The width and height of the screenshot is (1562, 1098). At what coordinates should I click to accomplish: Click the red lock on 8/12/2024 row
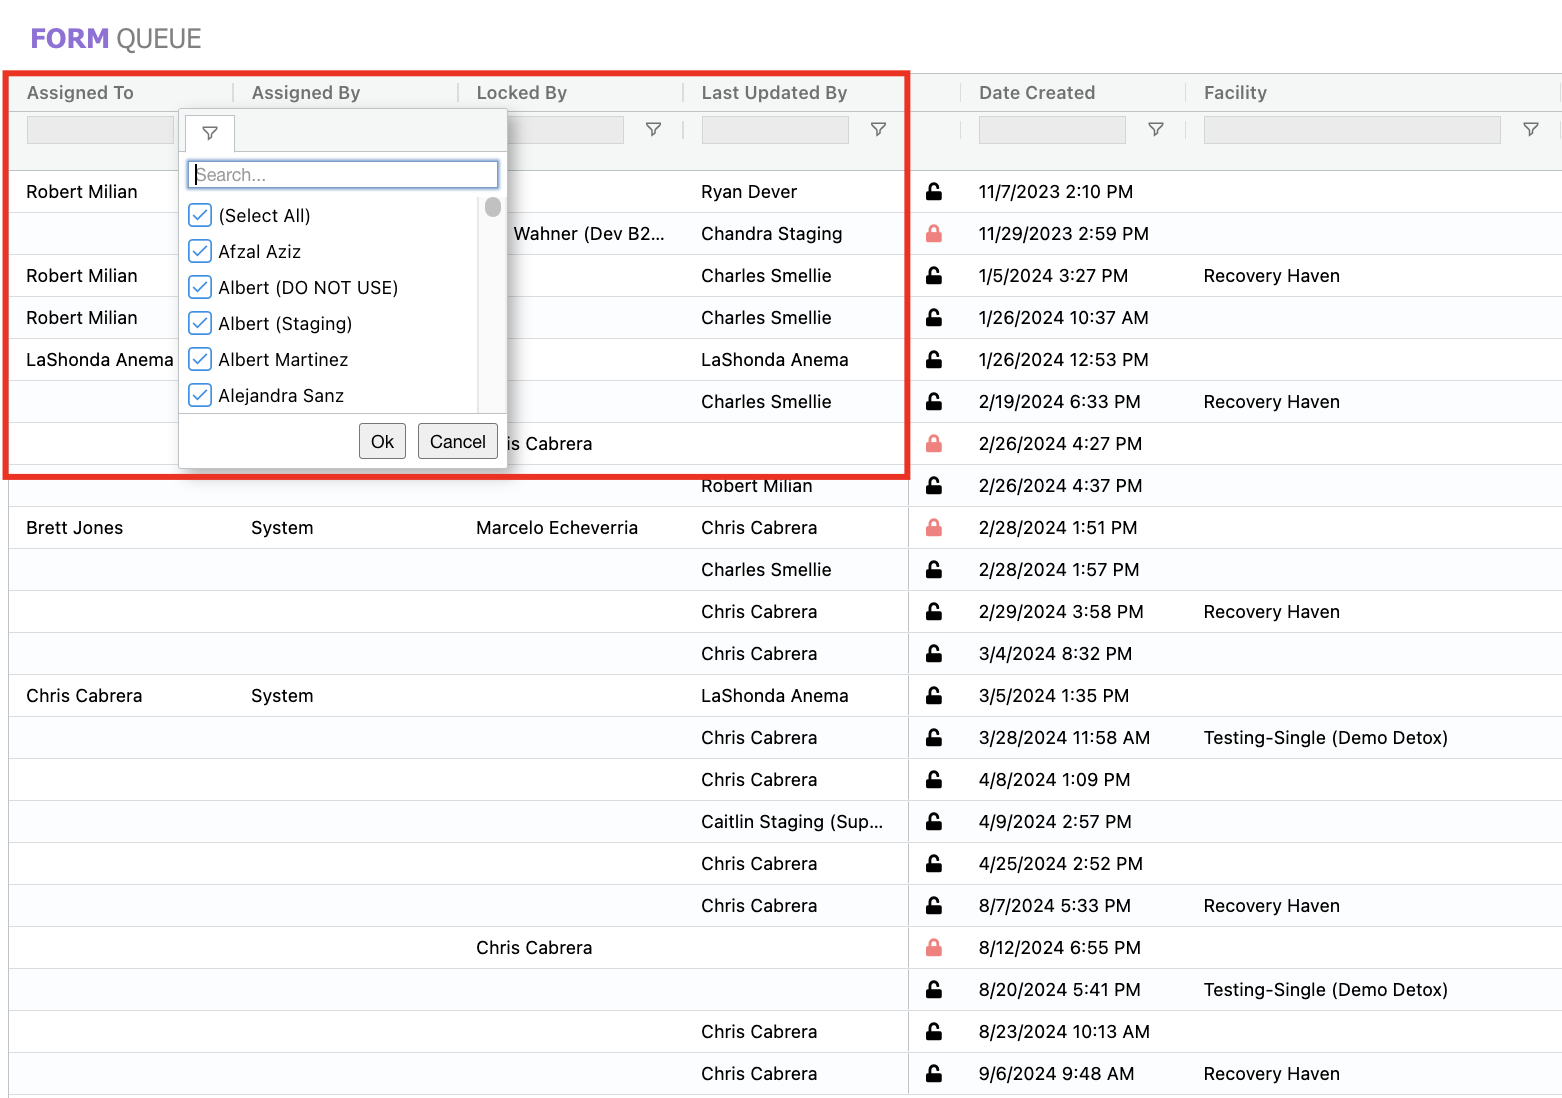tap(933, 948)
